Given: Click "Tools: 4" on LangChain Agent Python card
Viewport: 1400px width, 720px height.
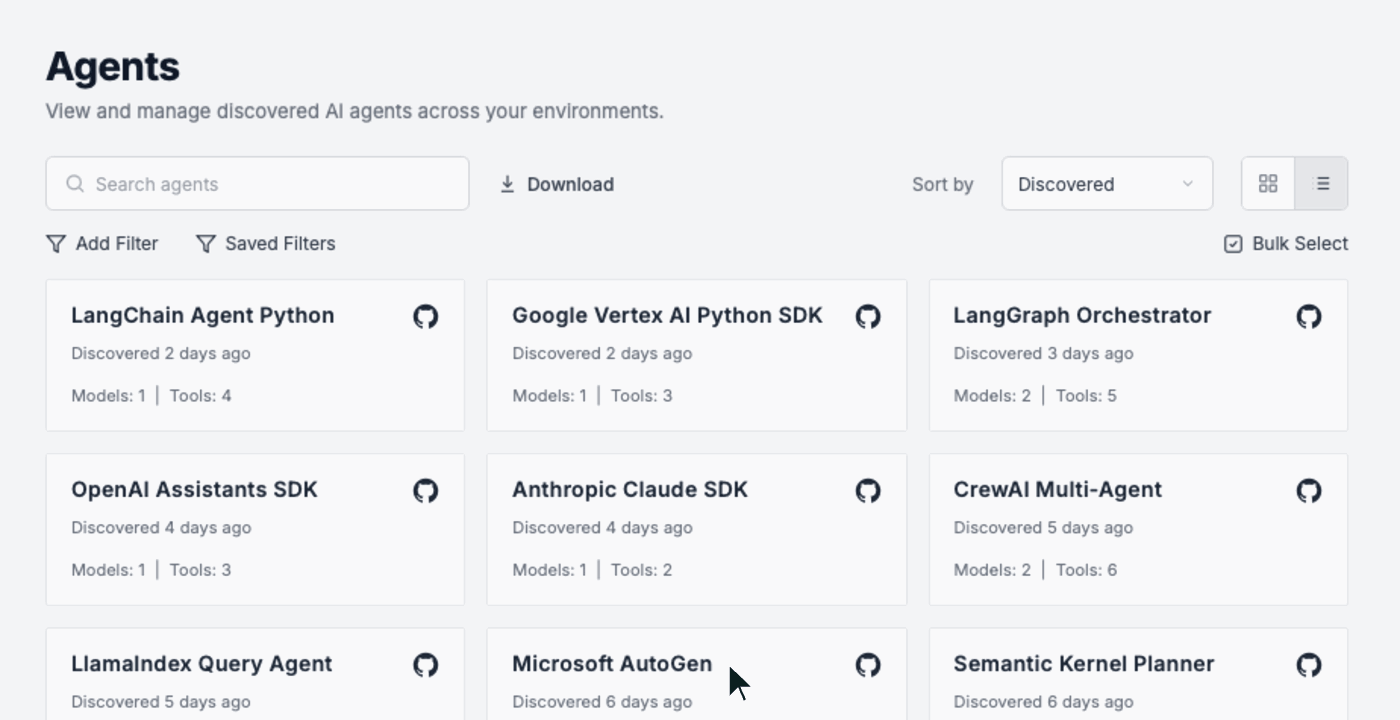Looking at the screenshot, I should coord(200,396).
